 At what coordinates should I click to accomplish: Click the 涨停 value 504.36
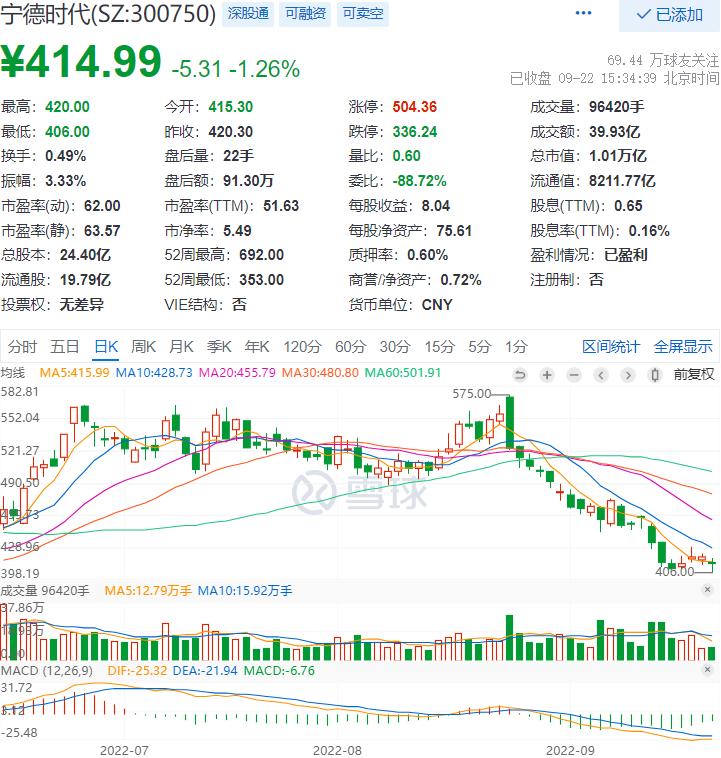[x=414, y=107]
